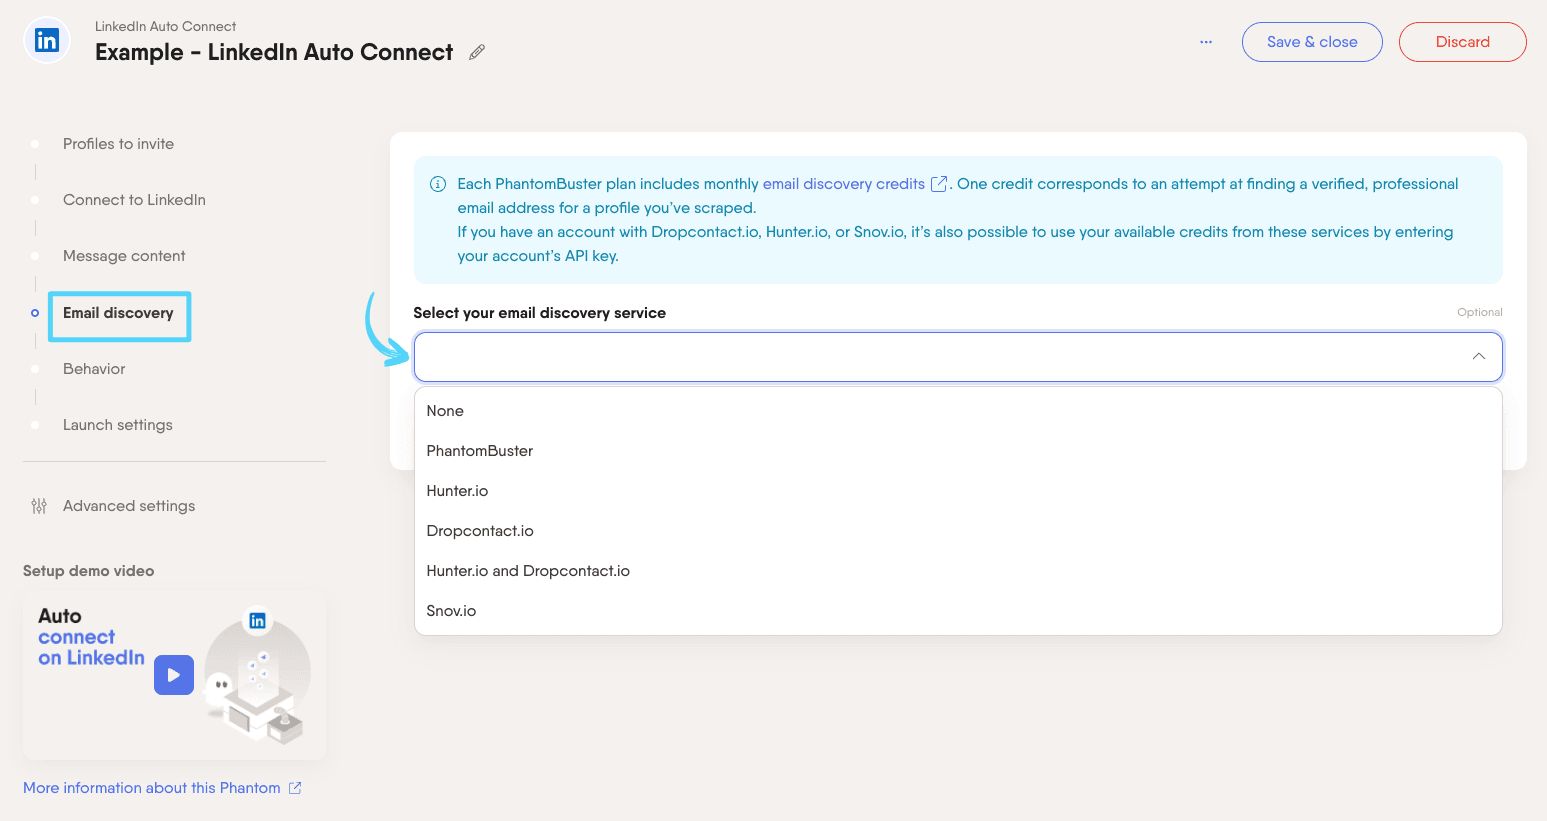The width and height of the screenshot is (1547, 821).
Task: Select None from the service list
Action: tap(445, 411)
